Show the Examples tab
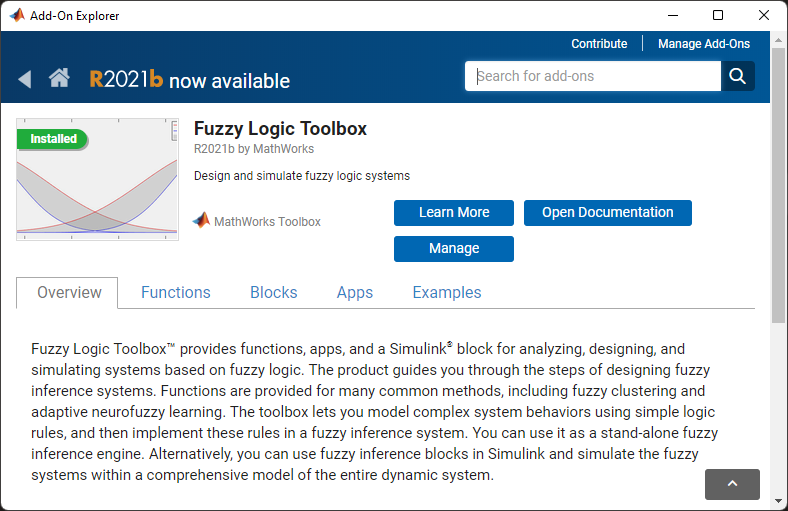 447,293
